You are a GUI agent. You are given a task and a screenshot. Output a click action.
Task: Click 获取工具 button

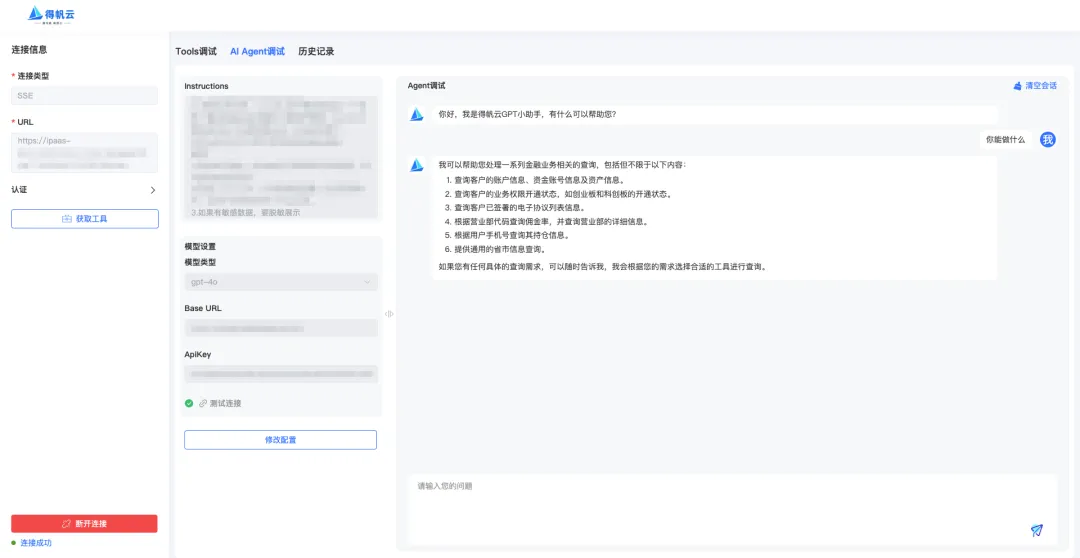pos(85,218)
